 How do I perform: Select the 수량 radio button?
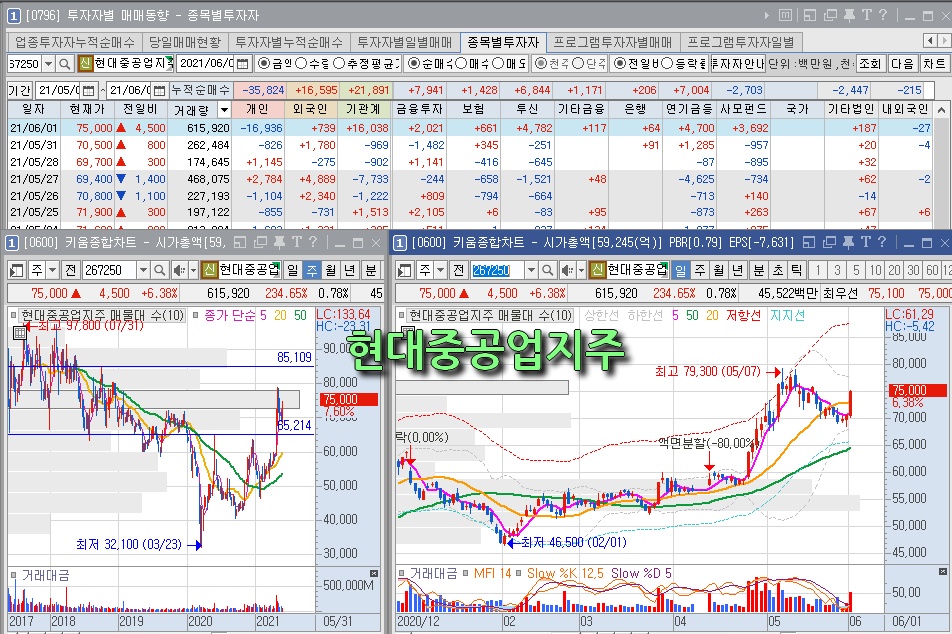tap(299, 63)
